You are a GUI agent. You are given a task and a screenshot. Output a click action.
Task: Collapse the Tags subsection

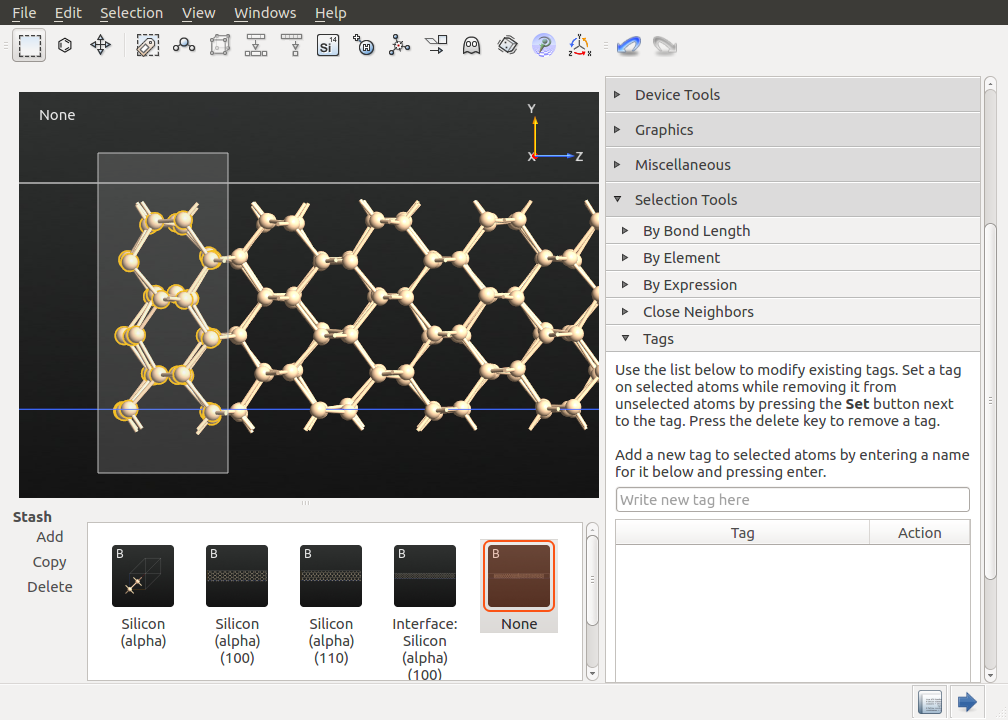[793, 339]
